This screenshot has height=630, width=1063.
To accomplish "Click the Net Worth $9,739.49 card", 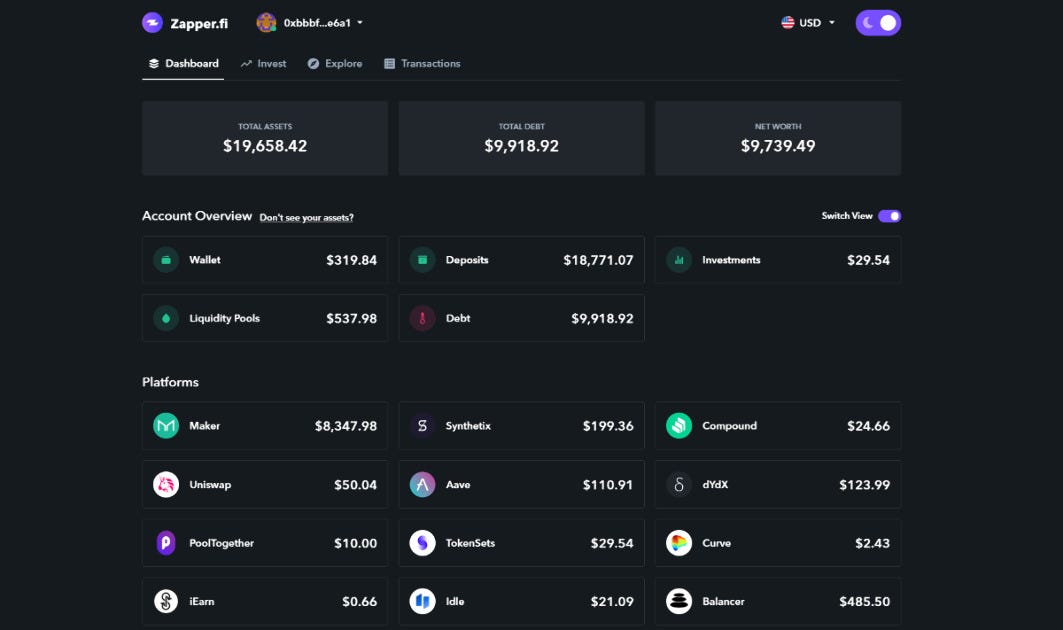I will point(778,138).
